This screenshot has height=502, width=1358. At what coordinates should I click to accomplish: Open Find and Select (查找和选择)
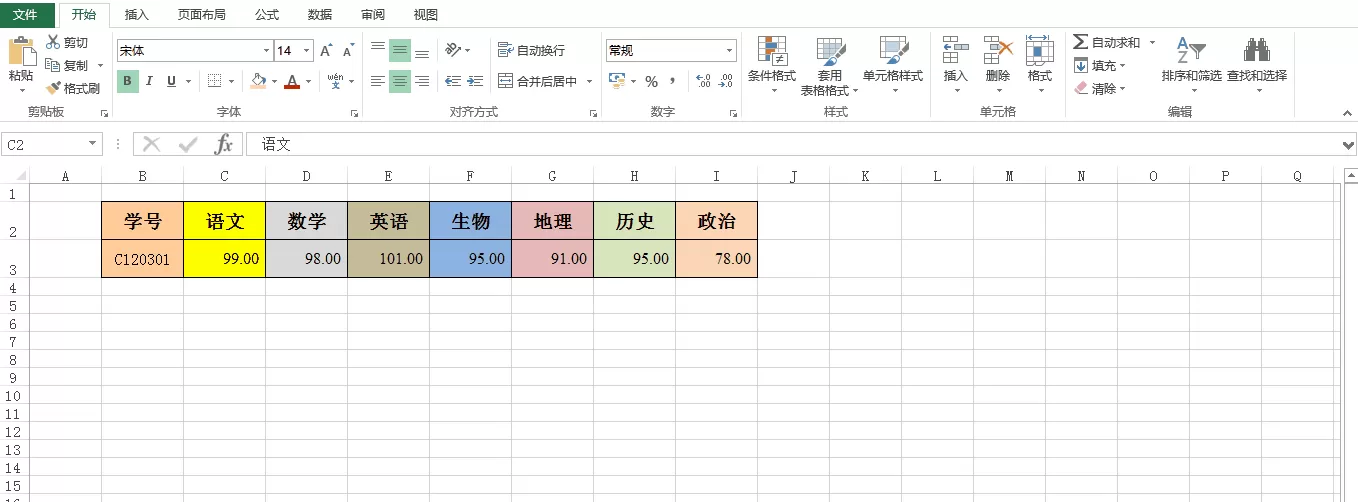click(x=1257, y=65)
